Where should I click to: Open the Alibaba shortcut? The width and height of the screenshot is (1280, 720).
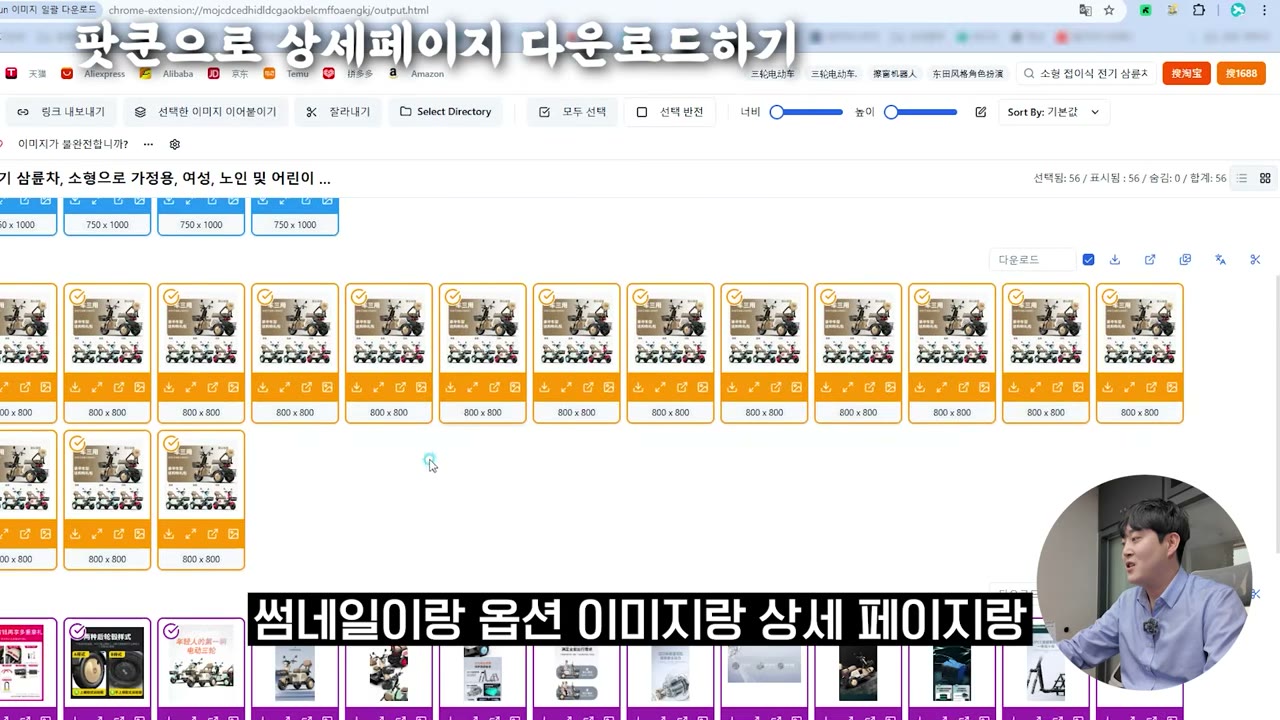pos(167,73)
